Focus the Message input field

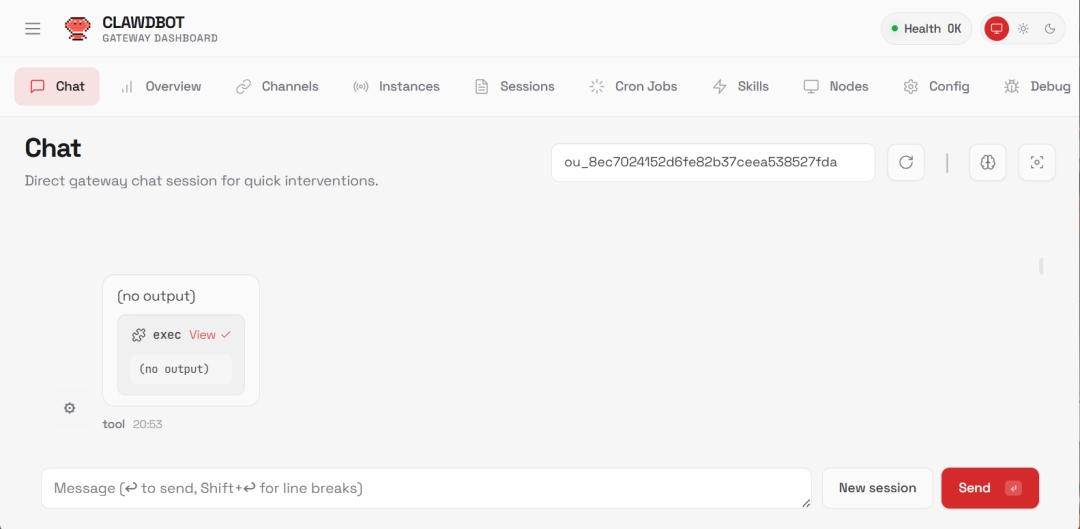click(425, 488)
